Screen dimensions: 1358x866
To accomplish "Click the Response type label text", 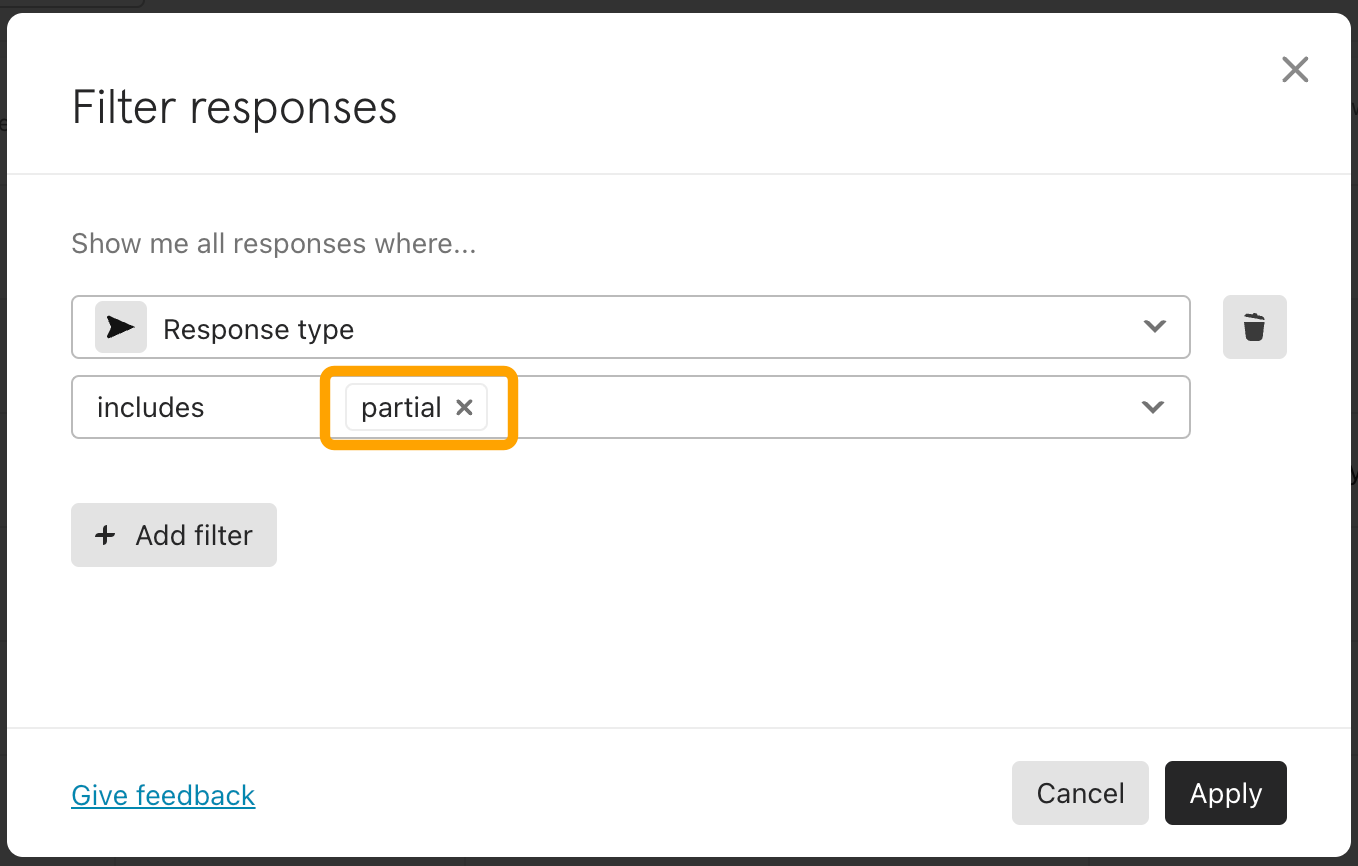I will 259,329.
